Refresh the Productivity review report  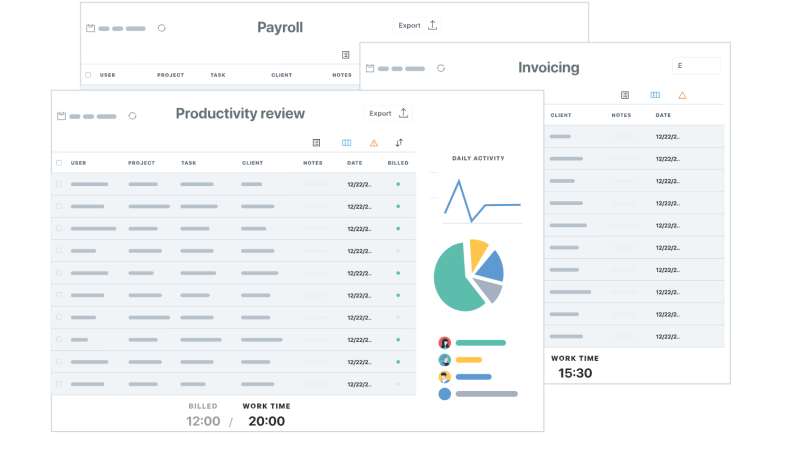[x=133, y=116]
